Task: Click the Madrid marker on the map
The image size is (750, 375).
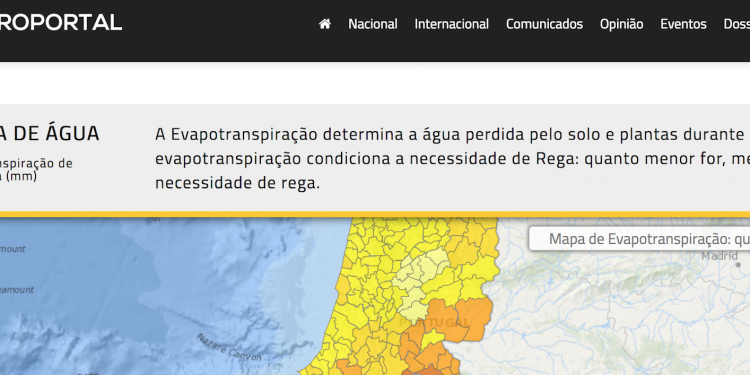Action: tap(738, 265)
